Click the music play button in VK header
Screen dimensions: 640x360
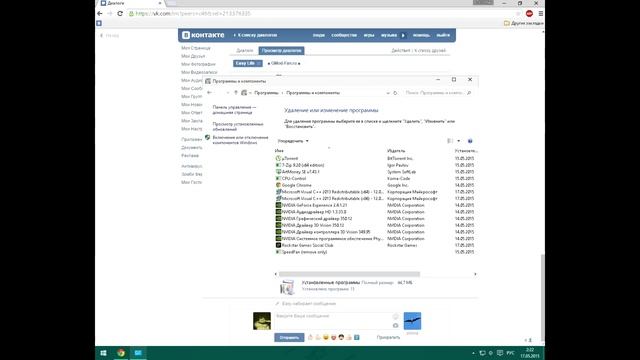click(403, 35)
